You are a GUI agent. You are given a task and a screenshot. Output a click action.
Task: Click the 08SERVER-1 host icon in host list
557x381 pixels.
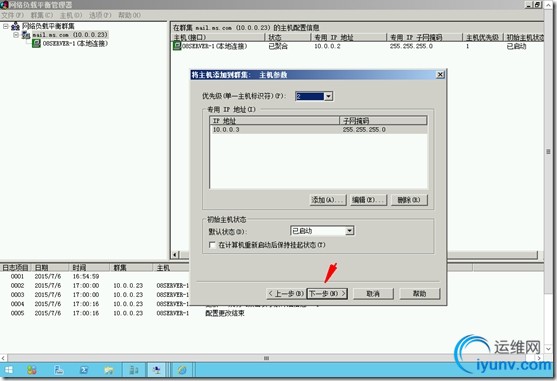[177, 46]
